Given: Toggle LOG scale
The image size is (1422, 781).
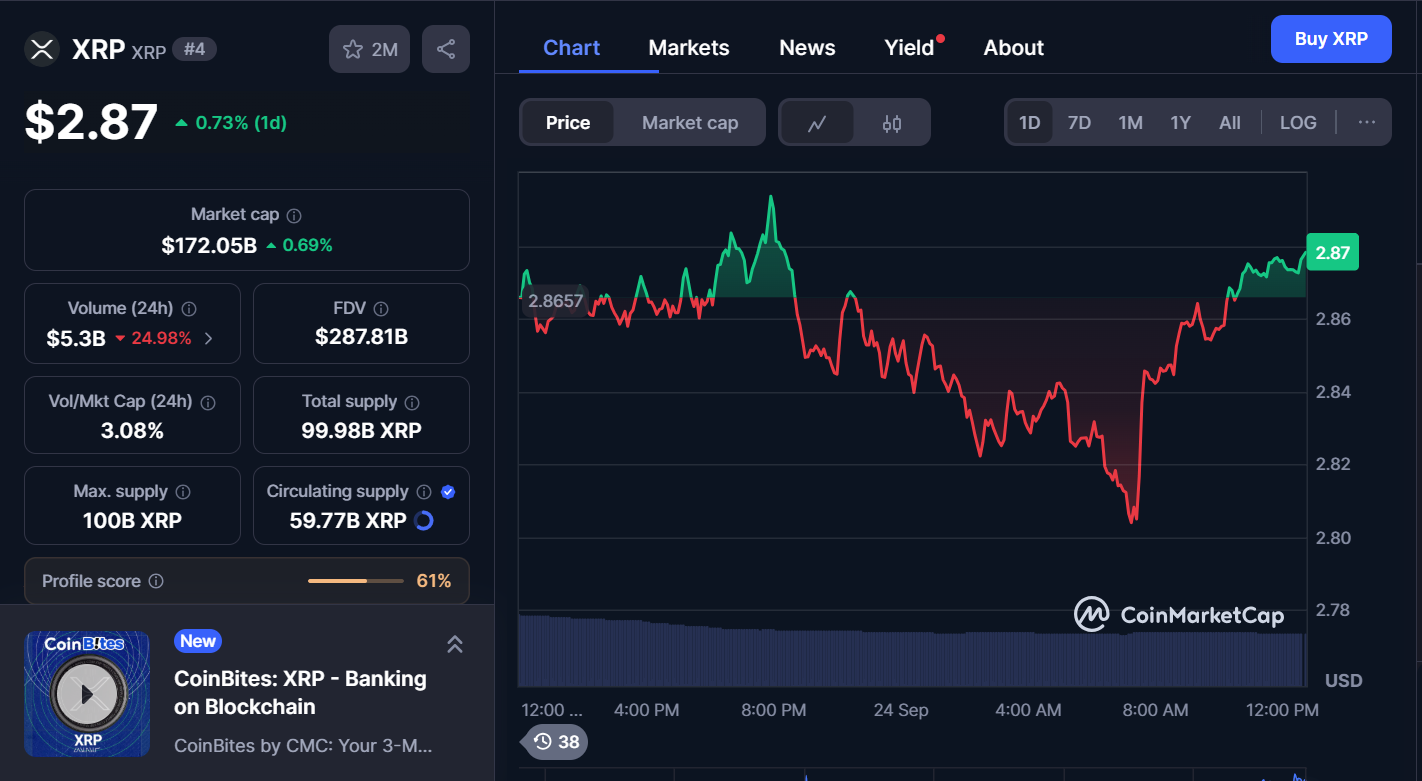Looking at the screenshot, I should coord(1298,123).
